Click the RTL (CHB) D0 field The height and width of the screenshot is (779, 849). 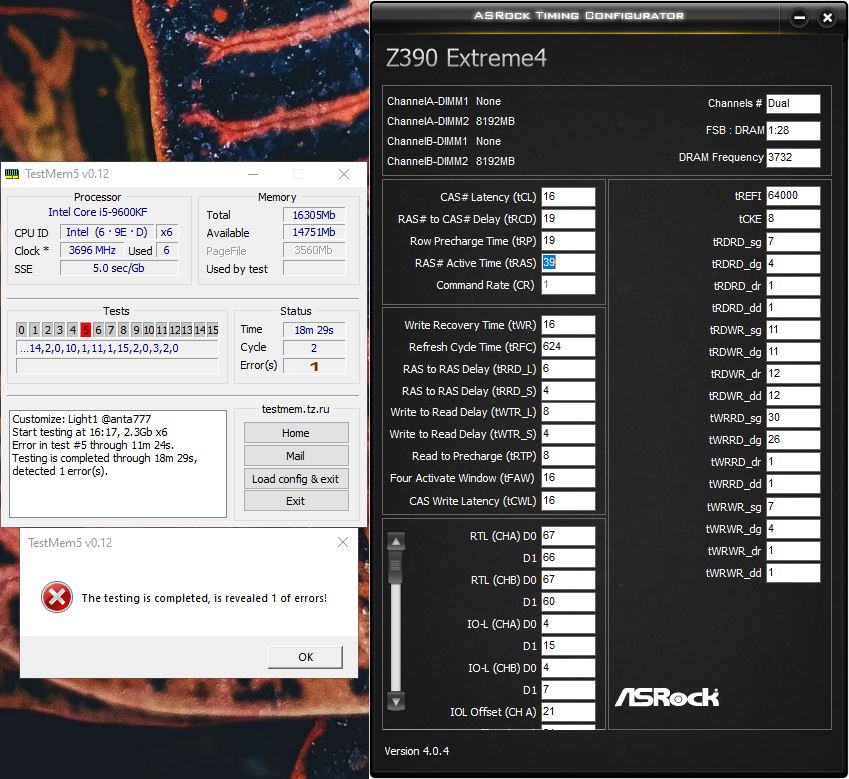pos(568,580)
